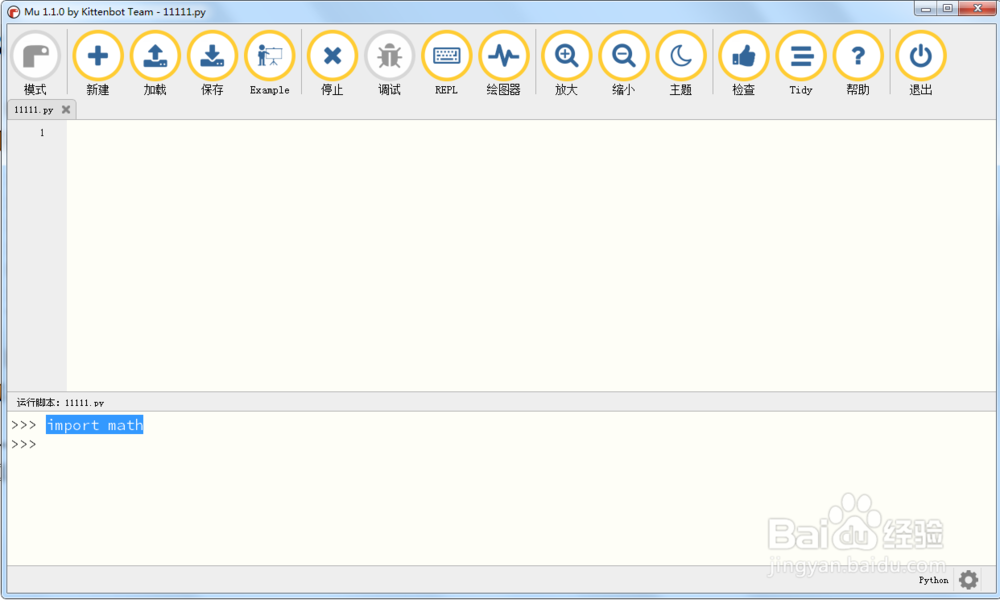Load a file with 加载
The image size is (1000, 600).
155,64
